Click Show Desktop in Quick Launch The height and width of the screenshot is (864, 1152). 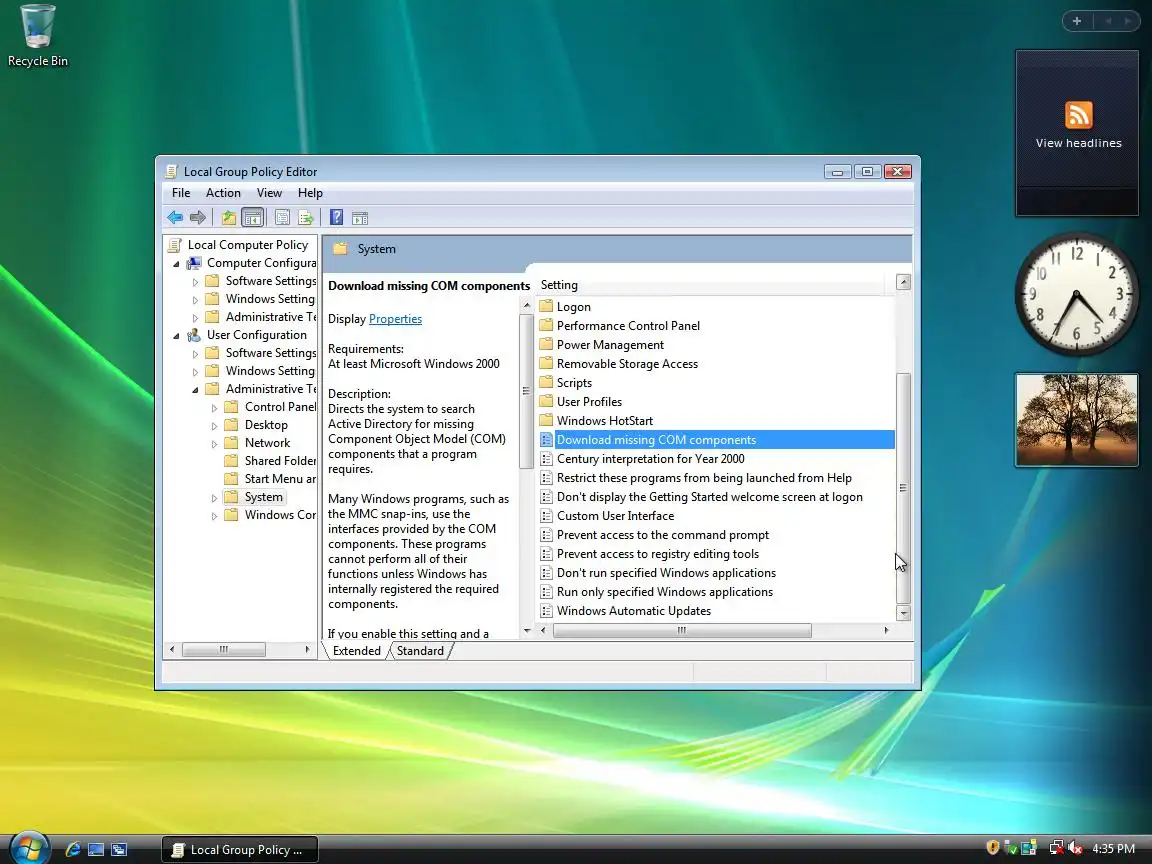click(96, 849)
